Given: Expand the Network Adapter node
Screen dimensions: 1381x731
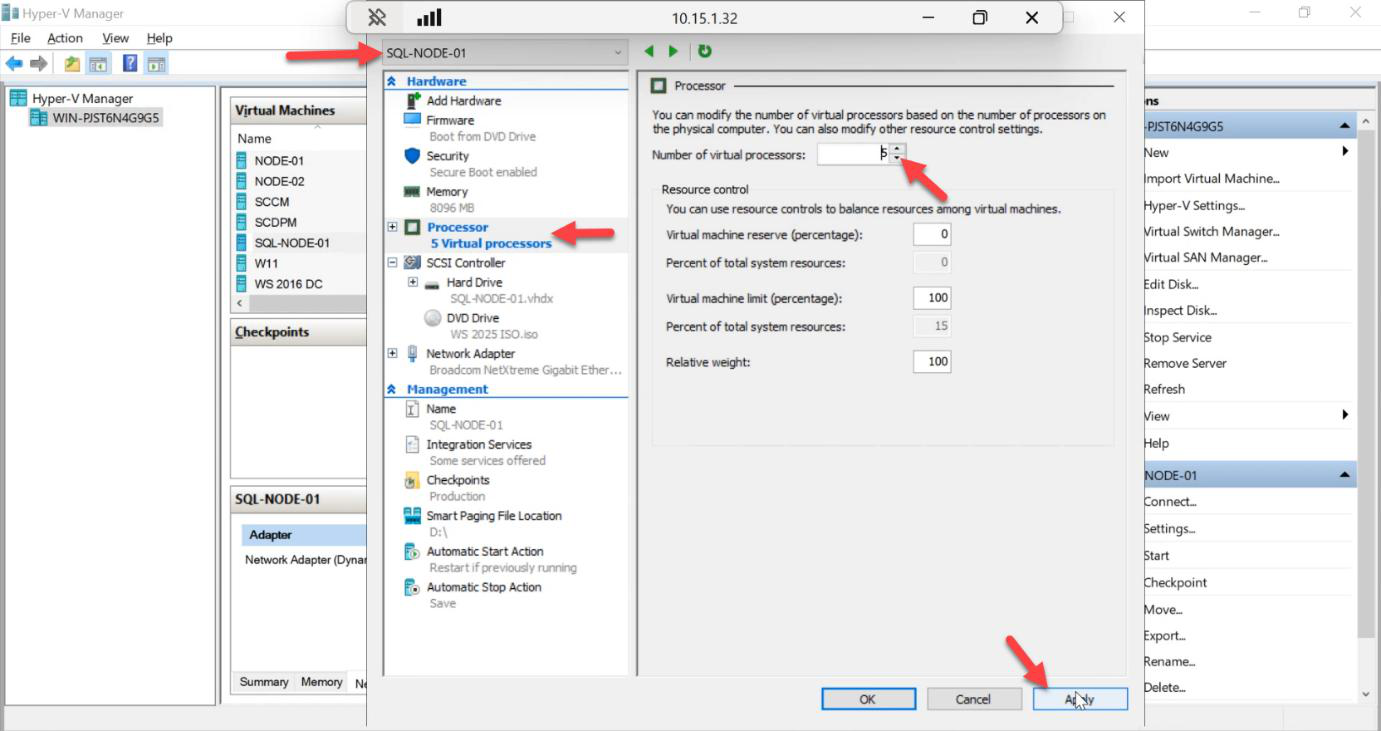Looking at the screenshot, I should tap(392, 354).
